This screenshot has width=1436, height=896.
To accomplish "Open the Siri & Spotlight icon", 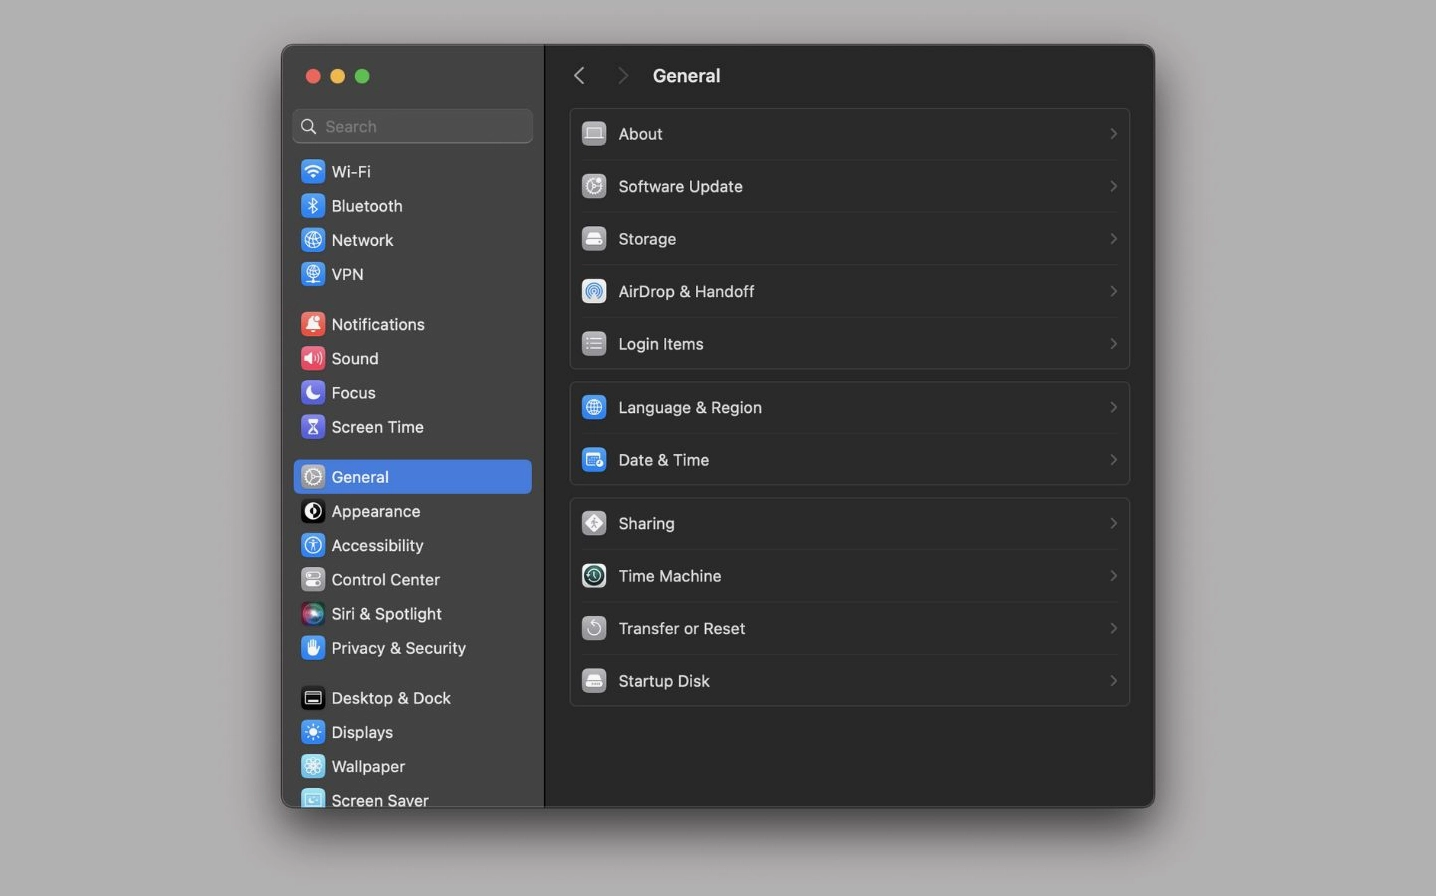I will pyautogui.click(x=313, y=614).
